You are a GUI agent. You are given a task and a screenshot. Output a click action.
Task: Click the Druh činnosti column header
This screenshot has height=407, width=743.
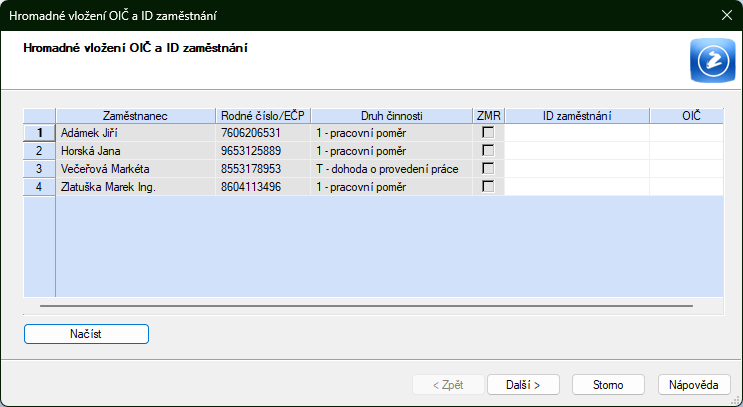pos(391,116)
